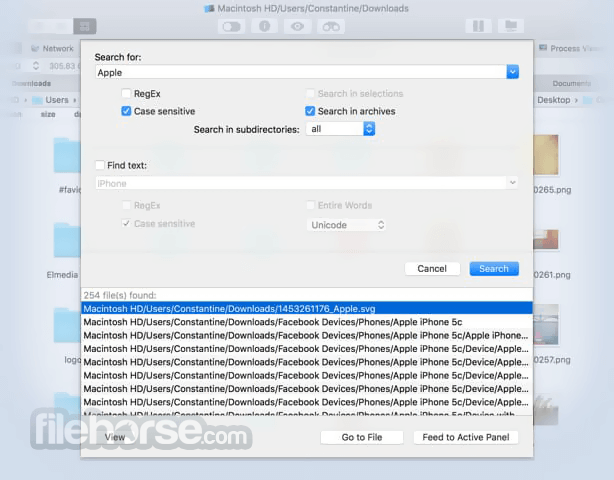
Task: Click the folder icon in top-right toolbar
Action: pyautogui.click(x=511, y=26)
